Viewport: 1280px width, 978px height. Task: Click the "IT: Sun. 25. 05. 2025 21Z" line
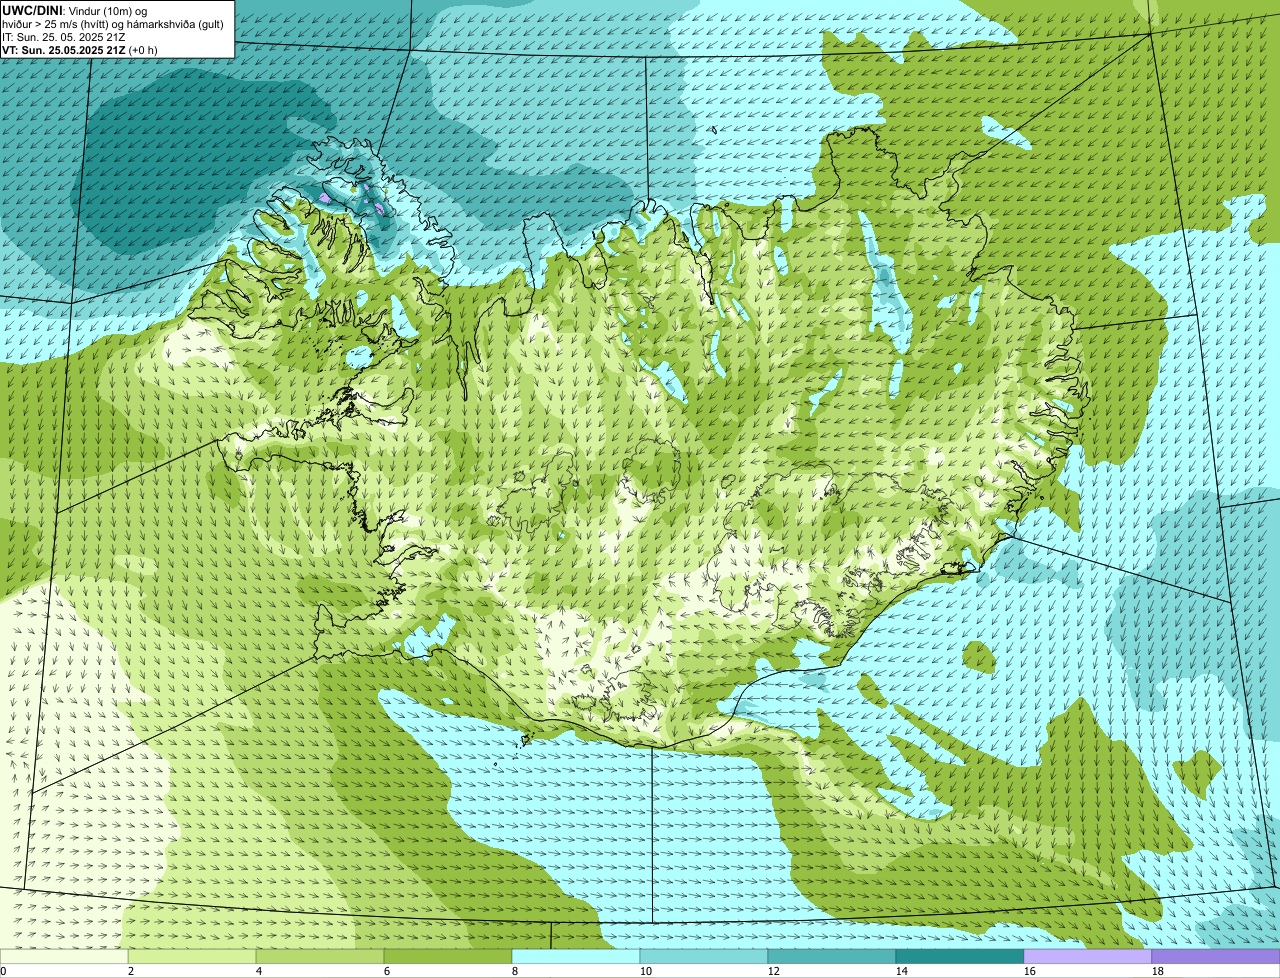tap(64, 37)
